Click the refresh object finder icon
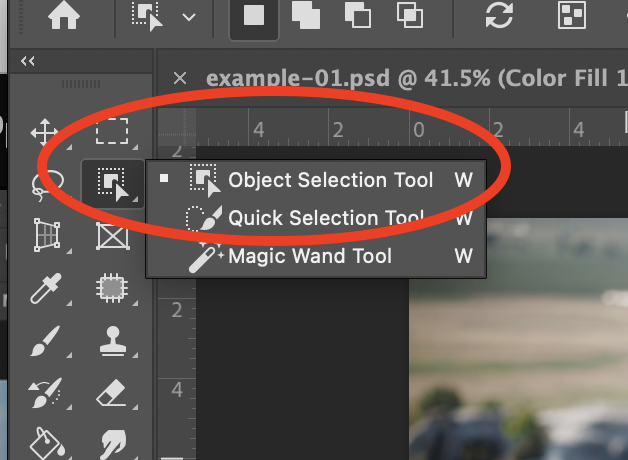Screen dimensions: 628x460 pos(497,17)
